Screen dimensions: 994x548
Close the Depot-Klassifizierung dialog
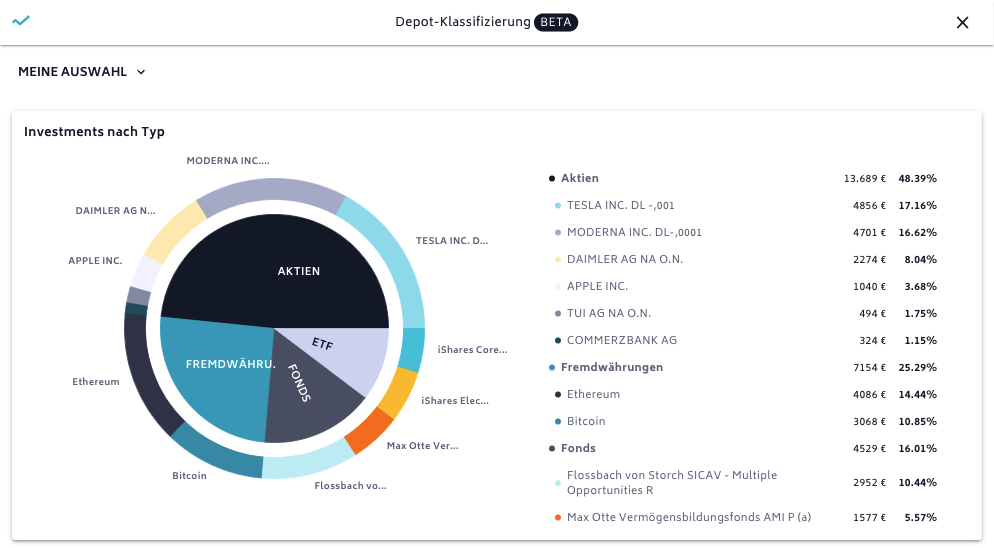click(x=962, y=22)
